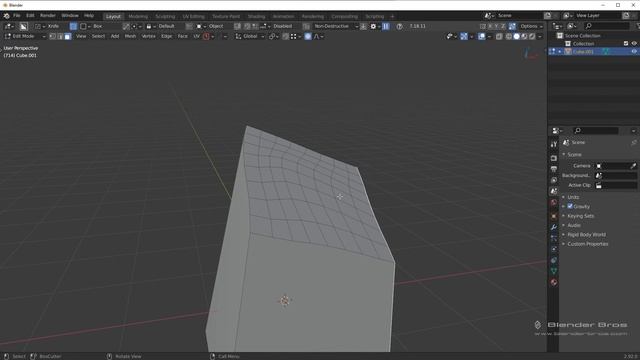Expand the Units panel
640x360 pixels.
tap(573, 197)
